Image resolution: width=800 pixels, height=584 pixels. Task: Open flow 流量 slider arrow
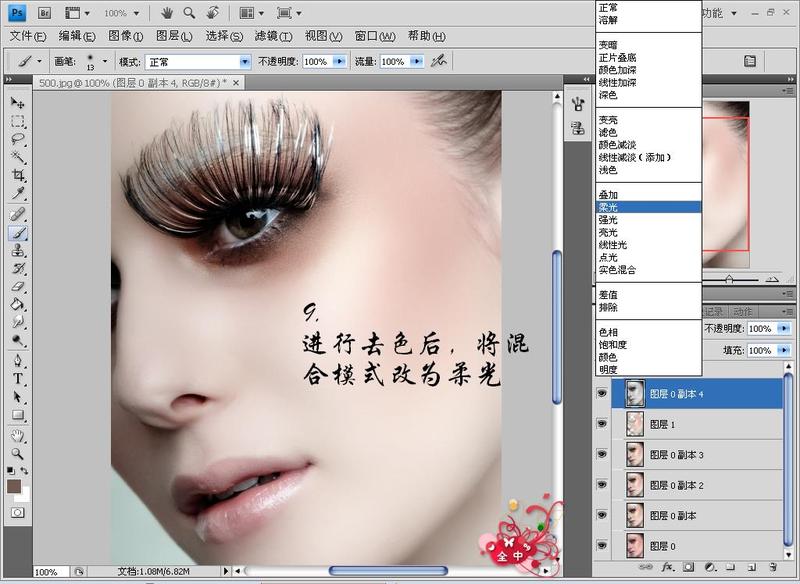(x=417, y=62)
